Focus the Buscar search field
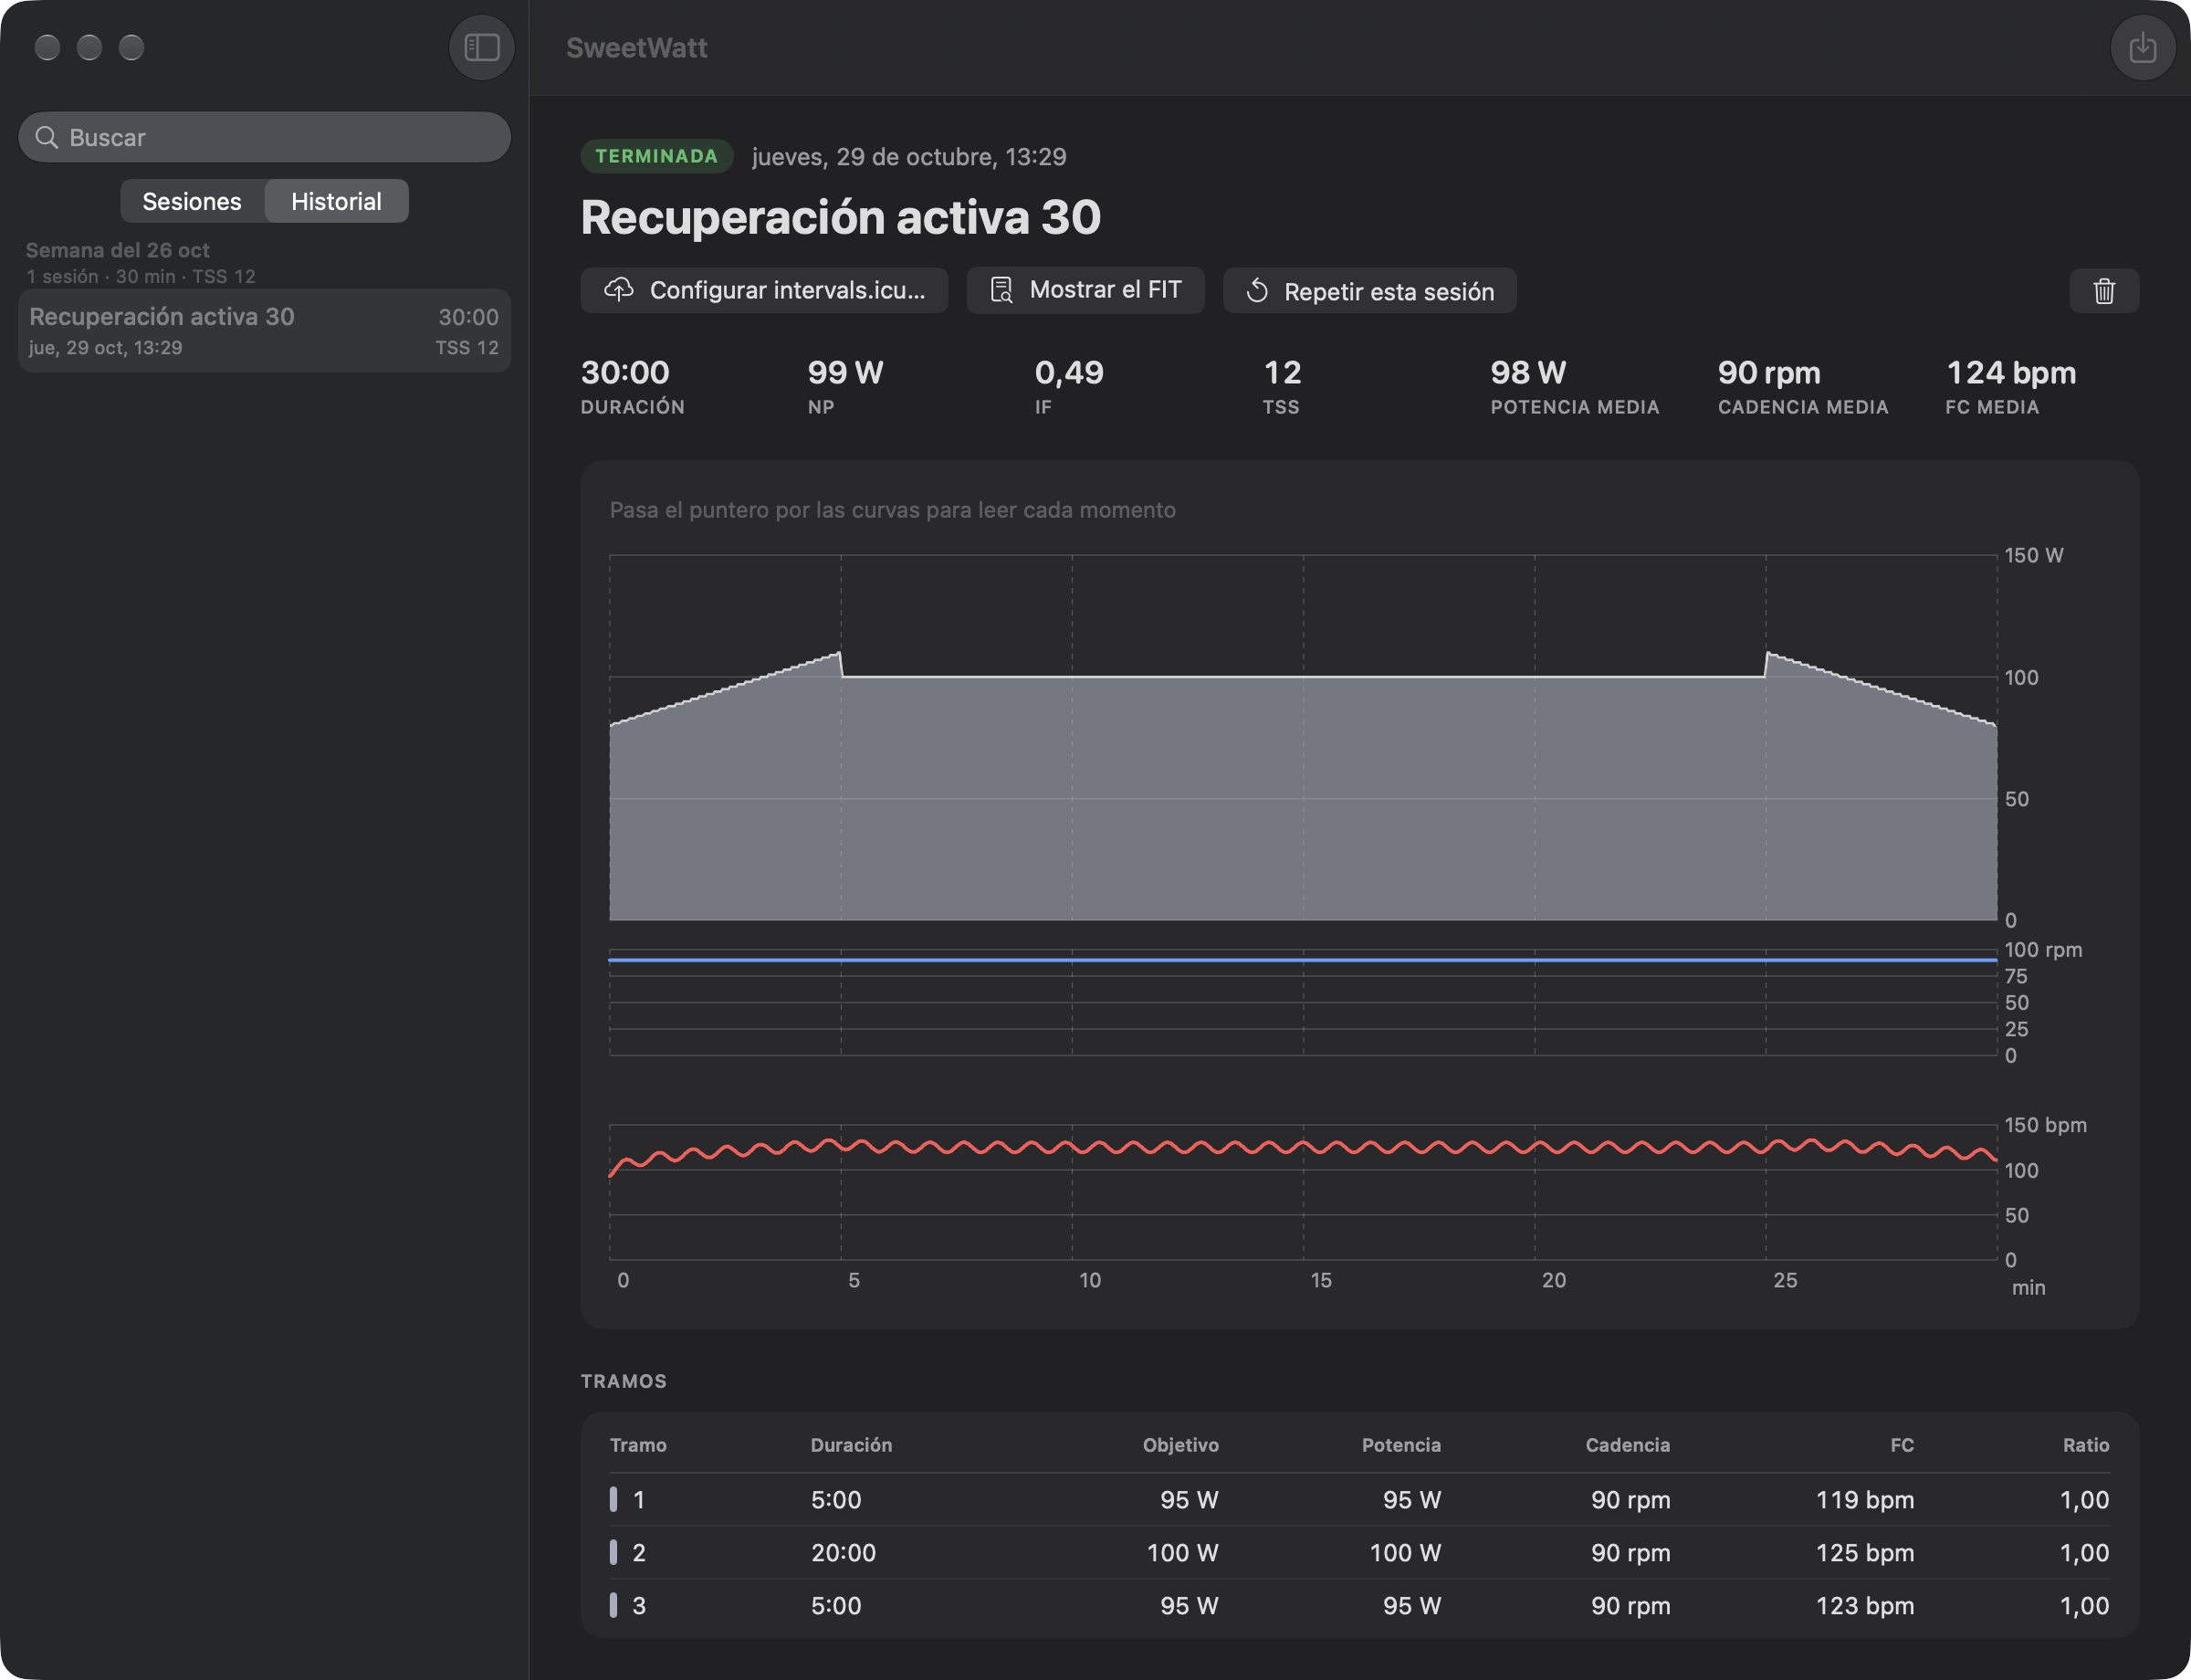 [x=264, y=137]
